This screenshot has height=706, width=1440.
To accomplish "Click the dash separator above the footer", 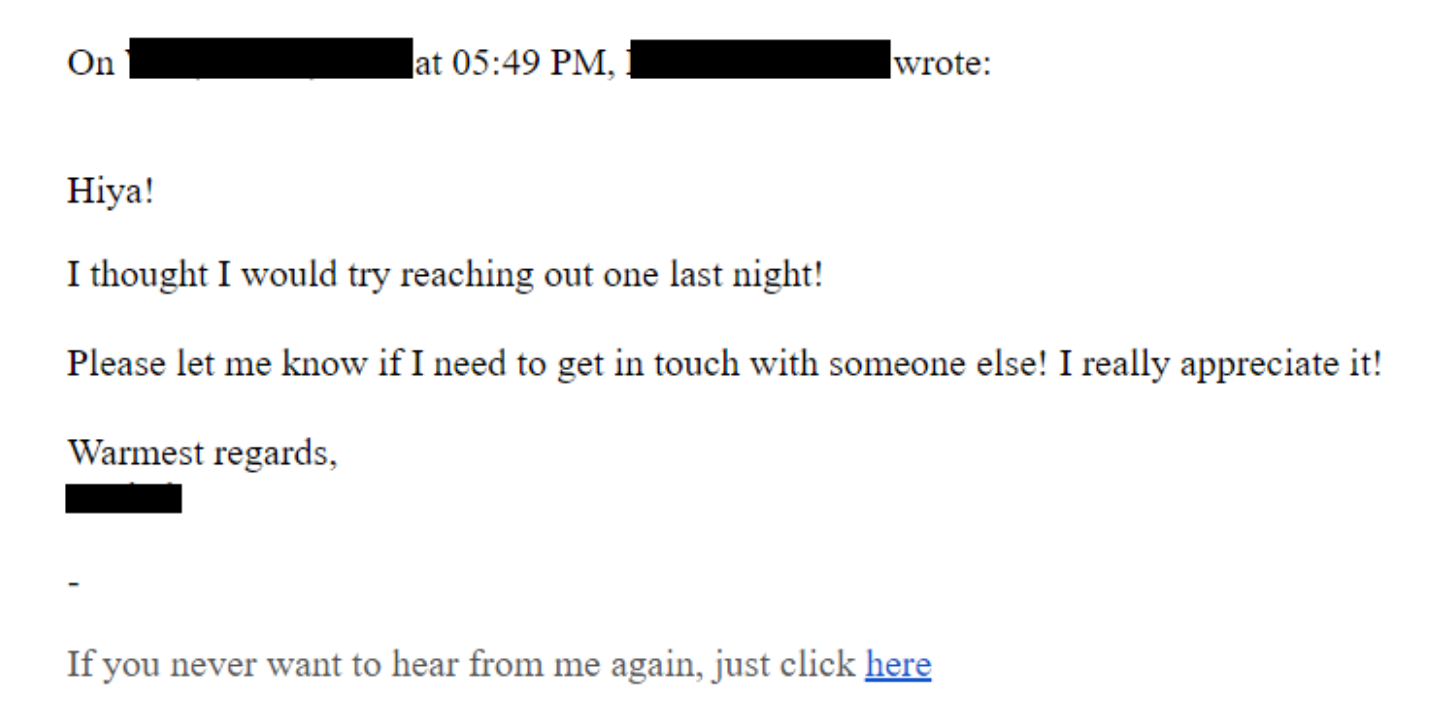I will 73,582.
